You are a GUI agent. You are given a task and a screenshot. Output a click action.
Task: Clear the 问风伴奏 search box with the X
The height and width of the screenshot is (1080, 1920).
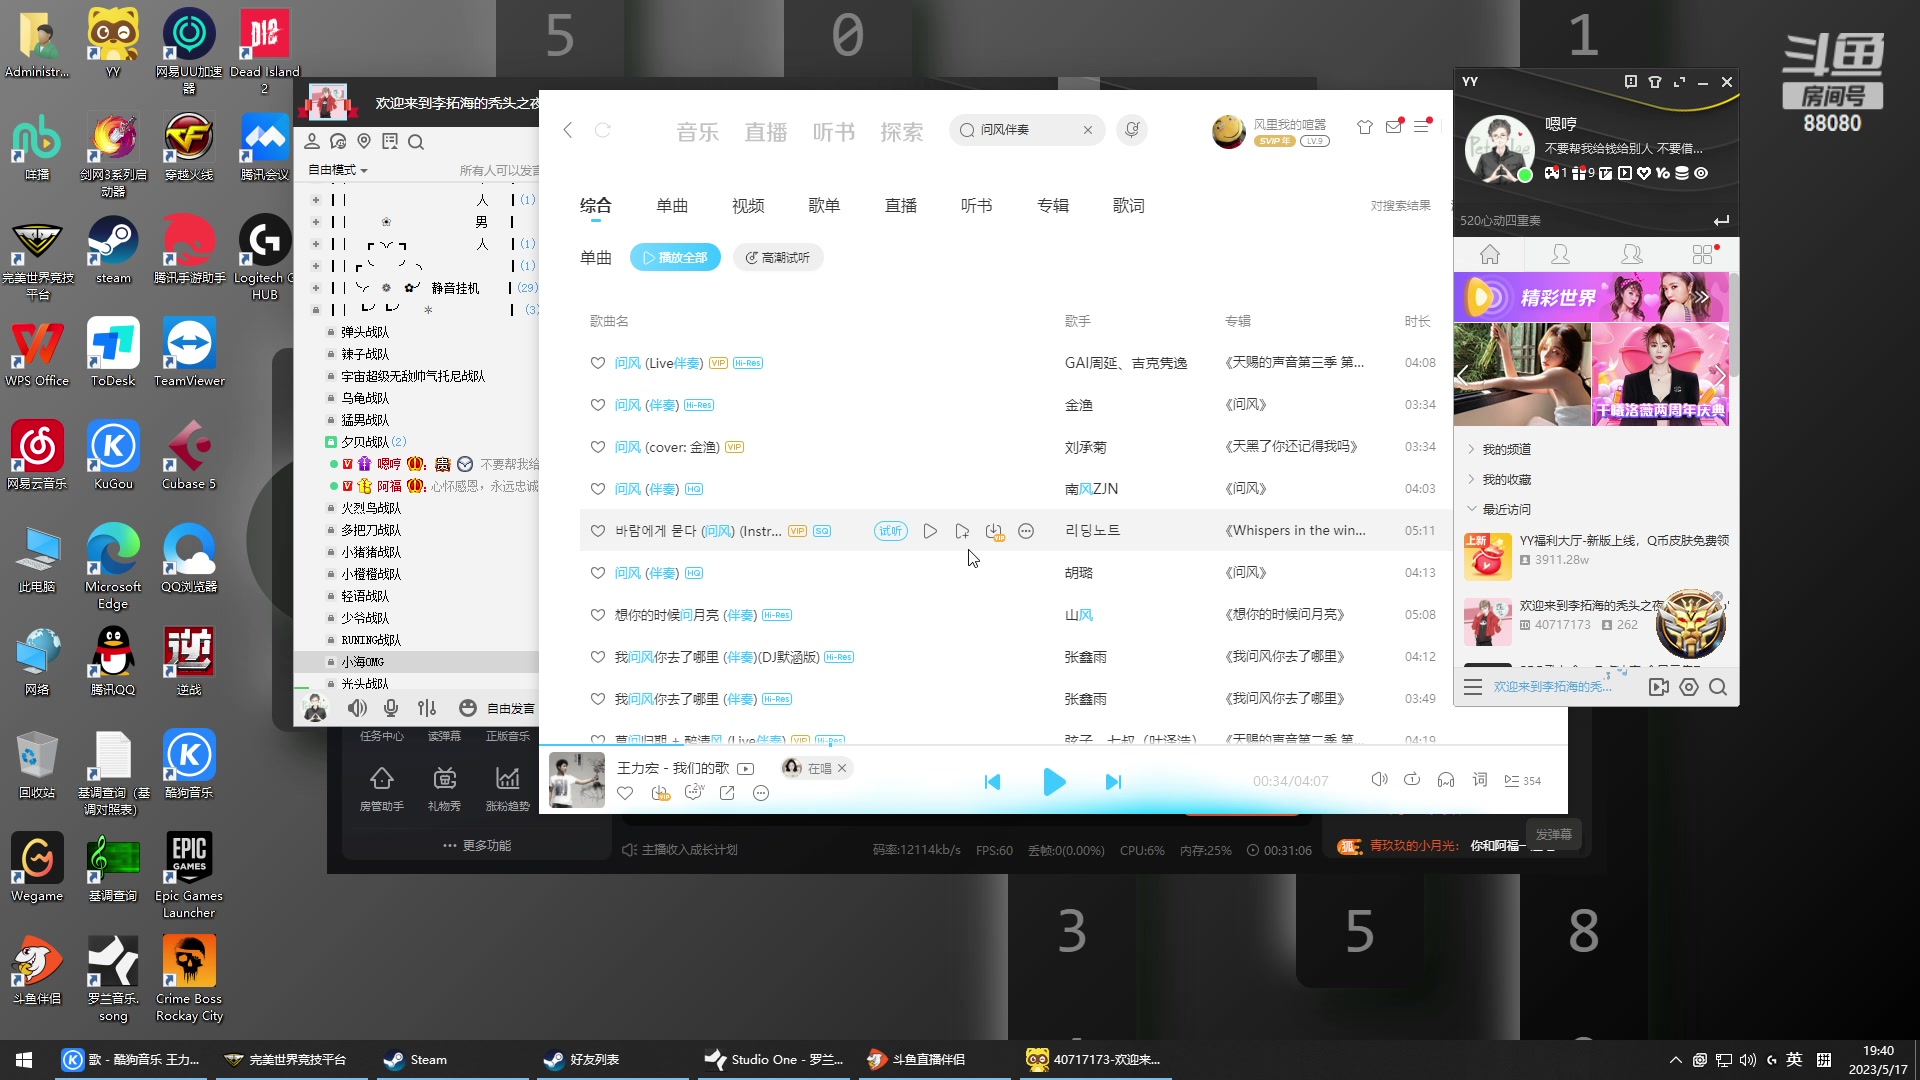point(1088,130)
